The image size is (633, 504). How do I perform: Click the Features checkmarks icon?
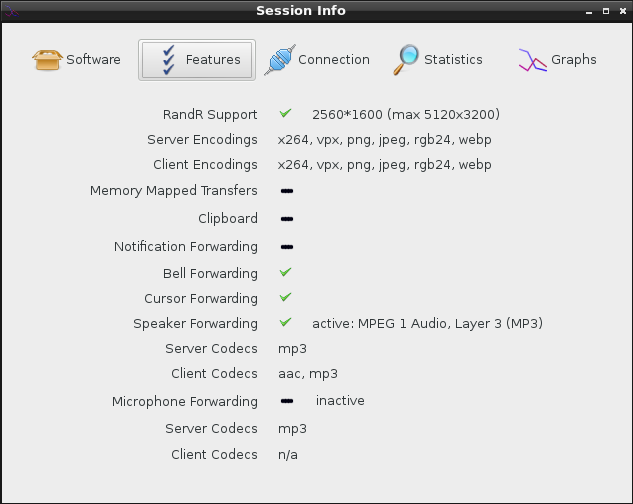(x=169, y=60)
